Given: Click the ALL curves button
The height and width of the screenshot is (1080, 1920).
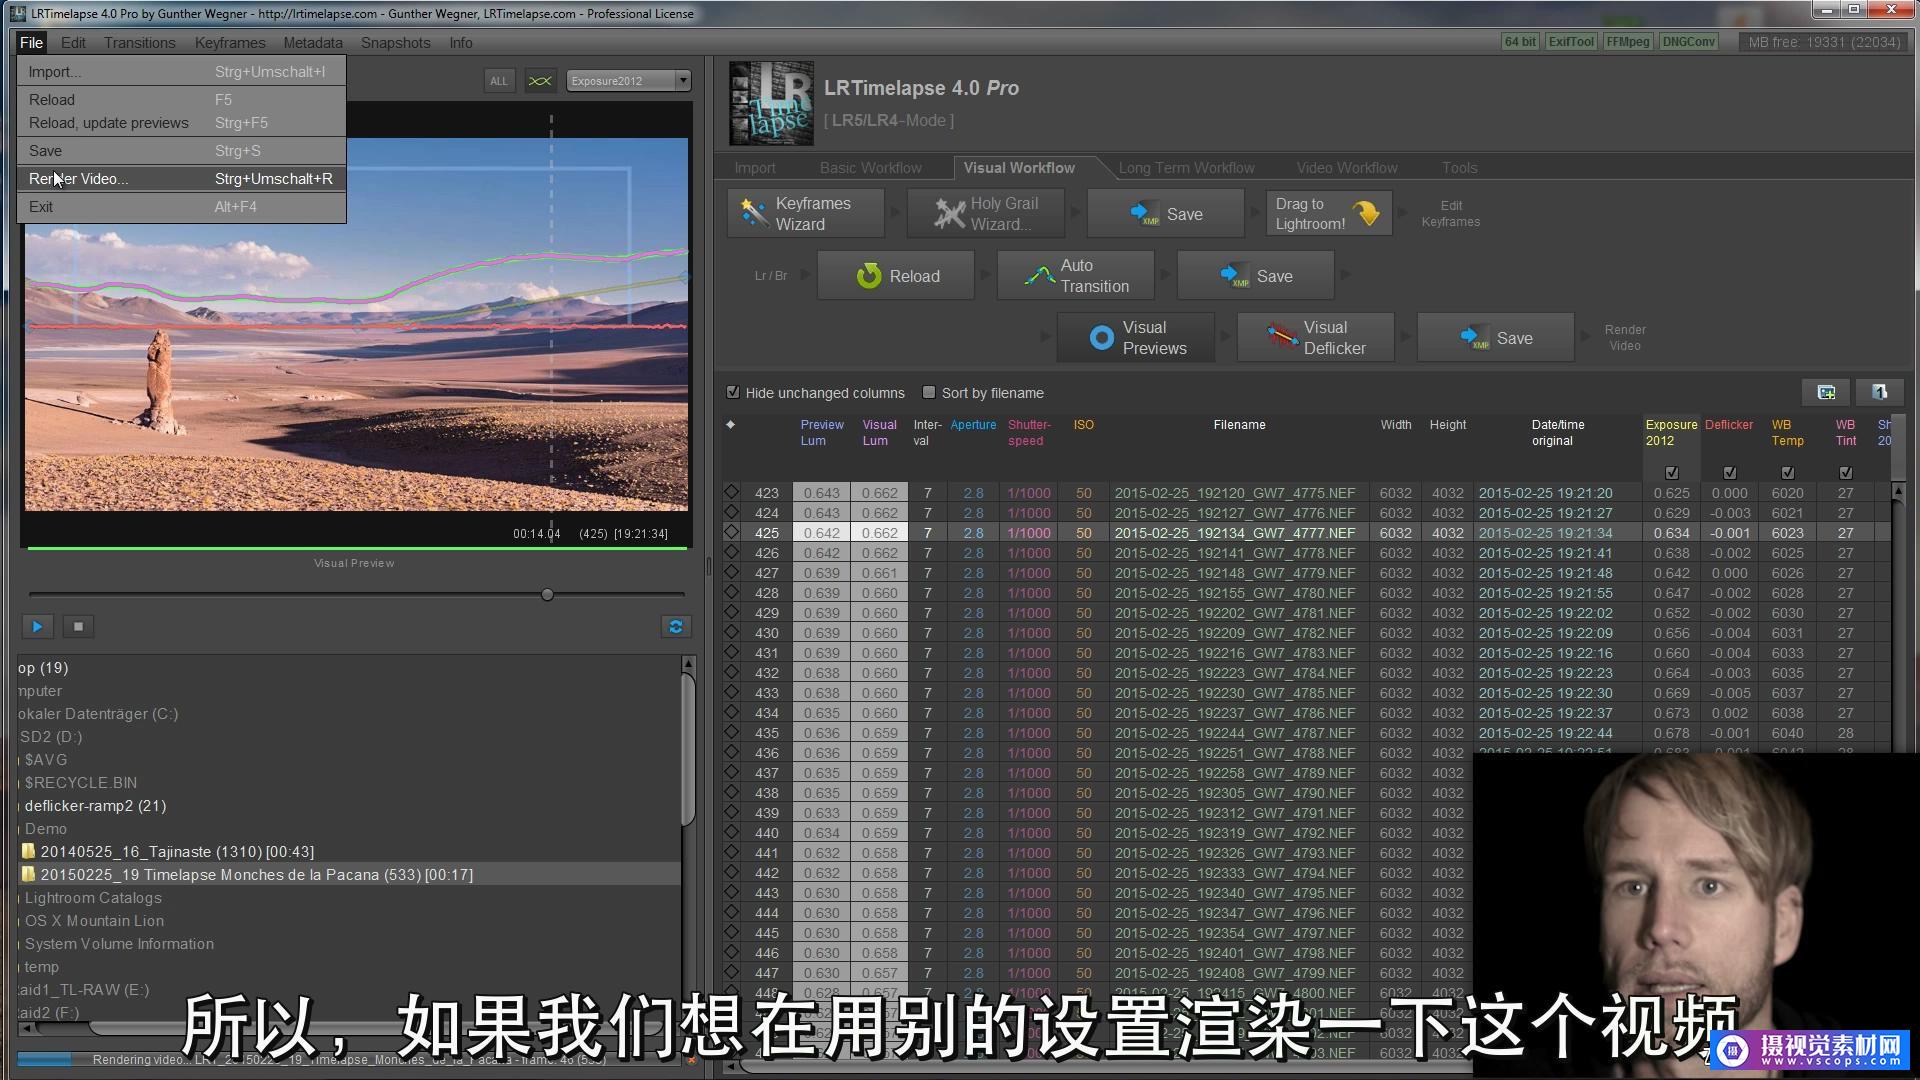Looking at the screenshot, I should pos(498,81).
